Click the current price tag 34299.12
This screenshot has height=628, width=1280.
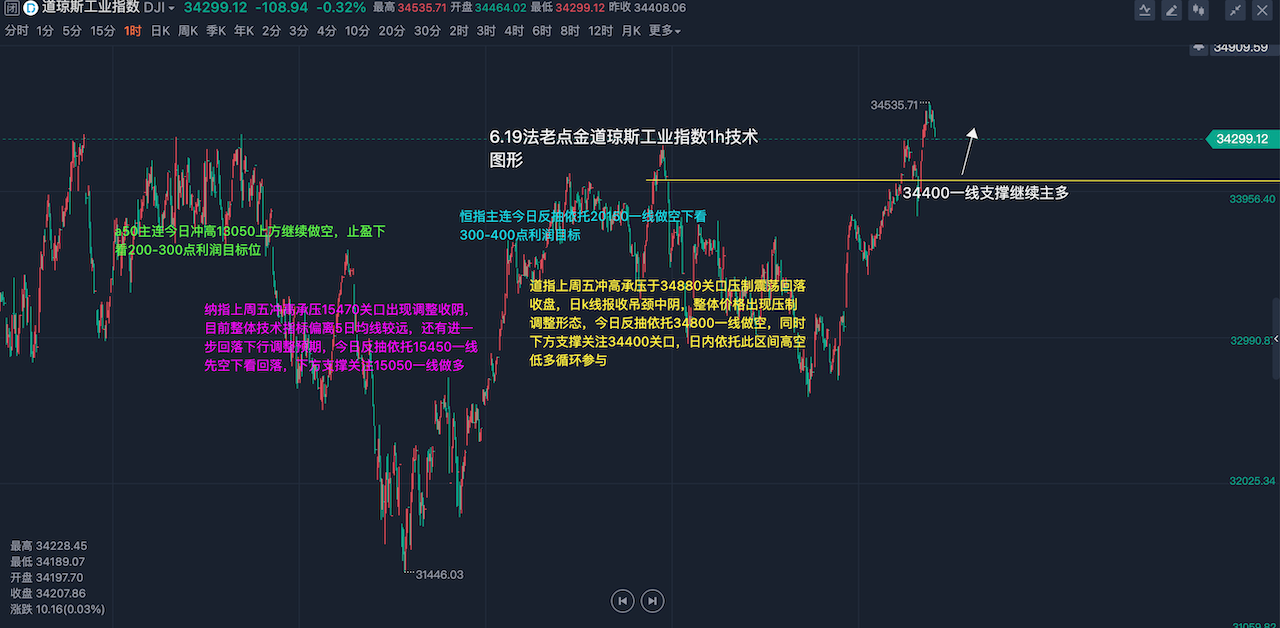1241,139
